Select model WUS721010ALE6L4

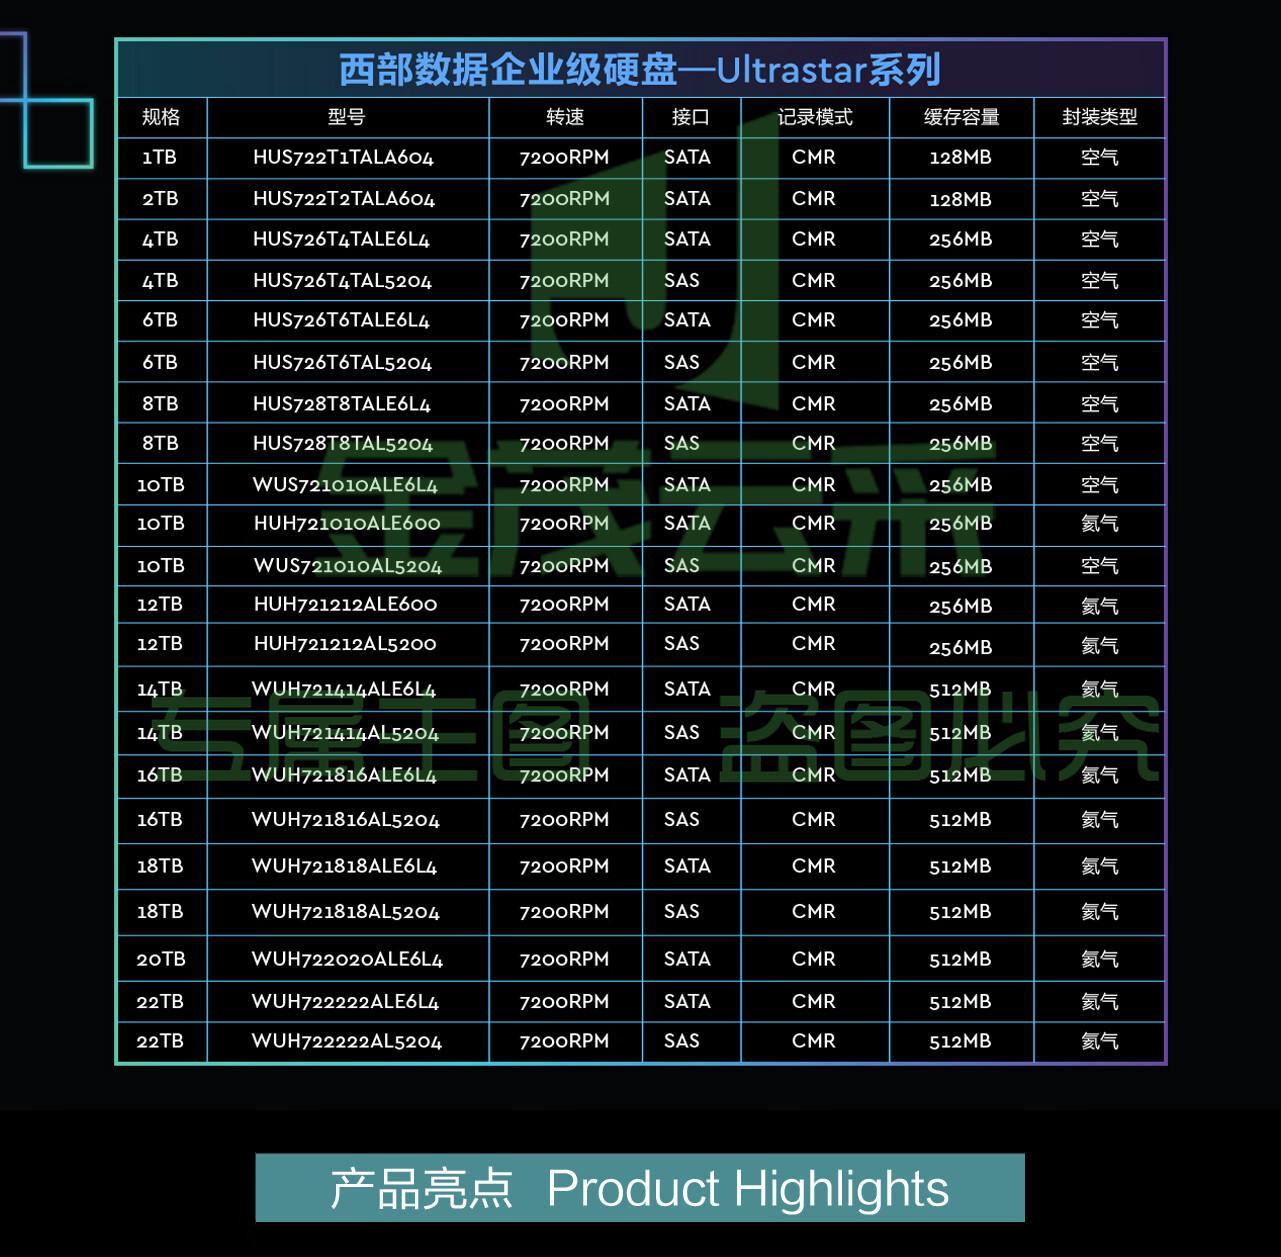345,485
